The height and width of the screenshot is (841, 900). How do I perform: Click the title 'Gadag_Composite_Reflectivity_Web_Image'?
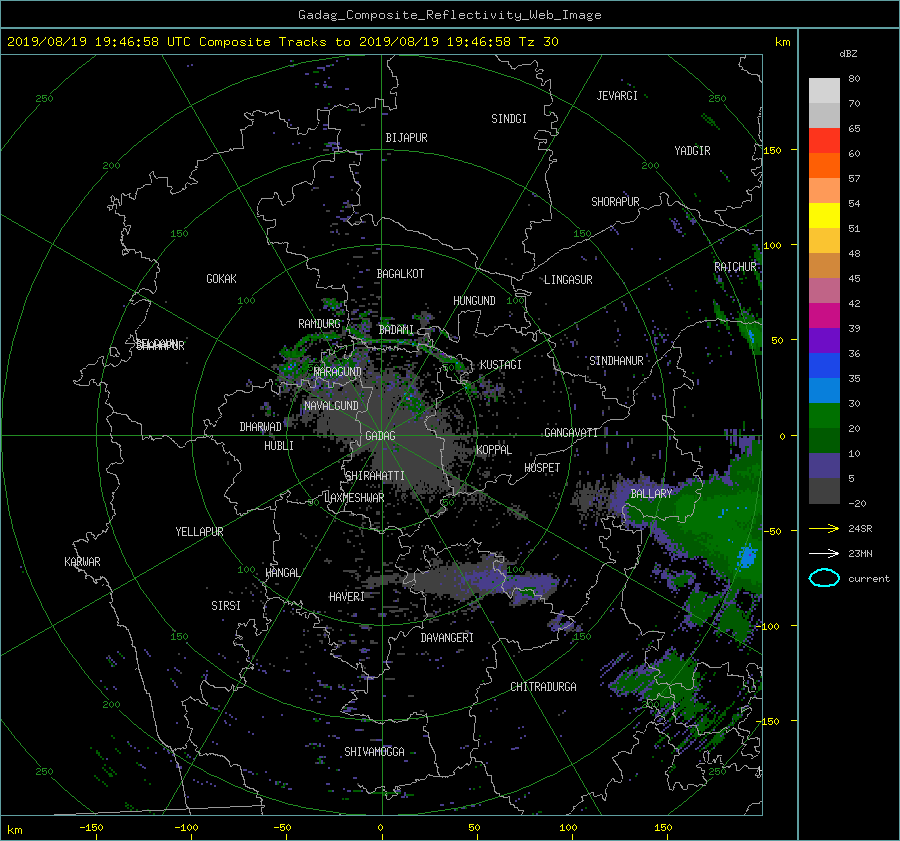tap(449, 15)
